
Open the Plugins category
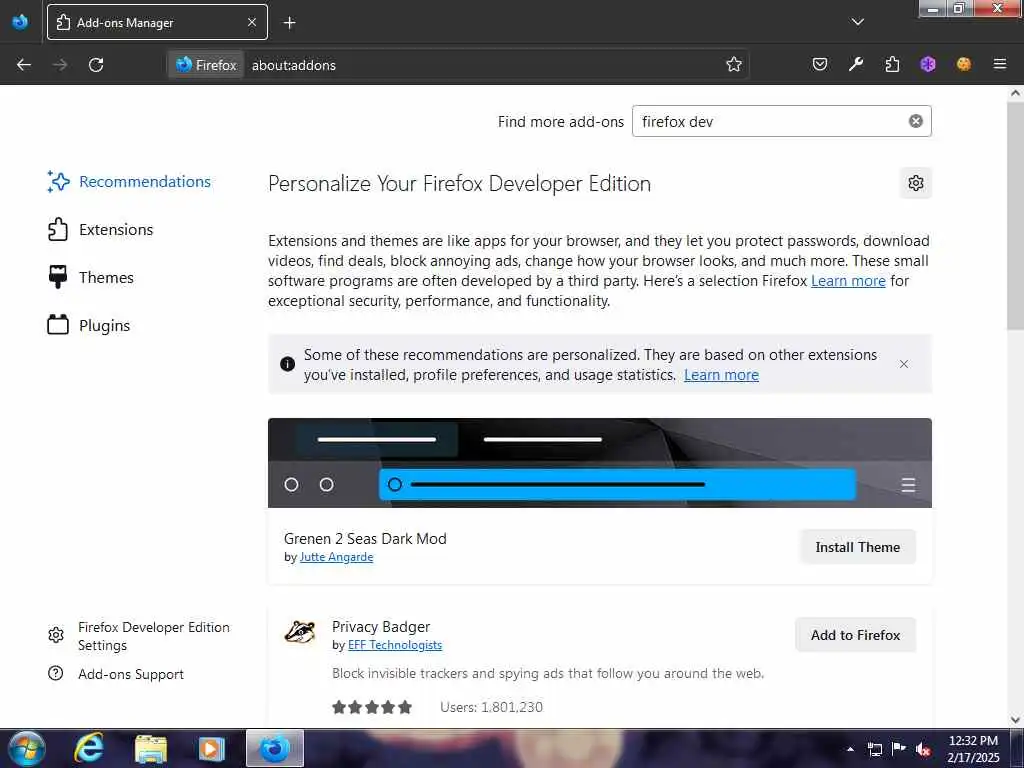tap(89, 325)
